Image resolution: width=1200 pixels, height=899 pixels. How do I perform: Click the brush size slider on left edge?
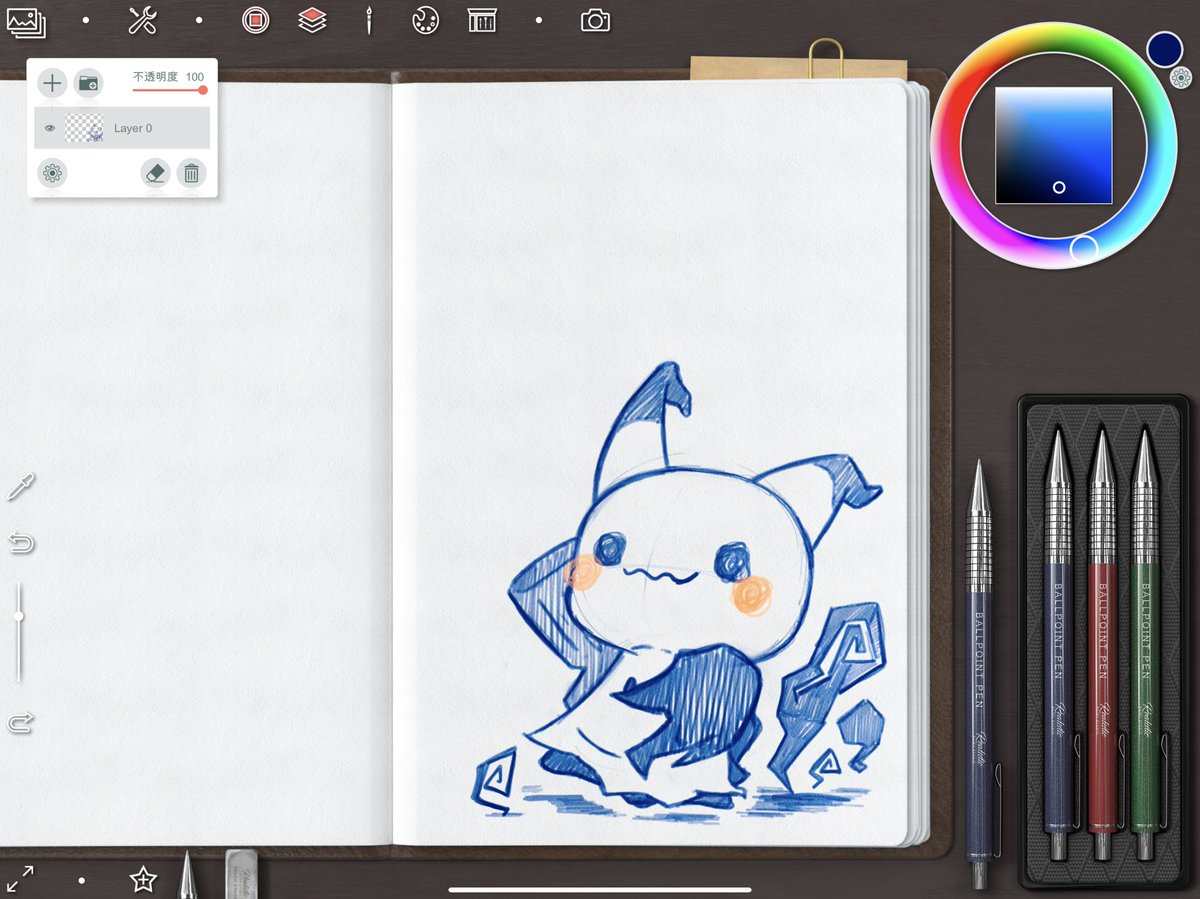coord(19,633)
